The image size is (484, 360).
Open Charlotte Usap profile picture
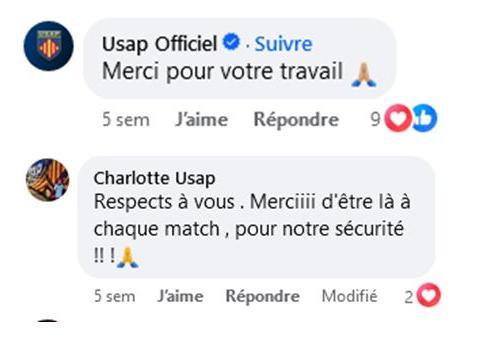point(48,180)
